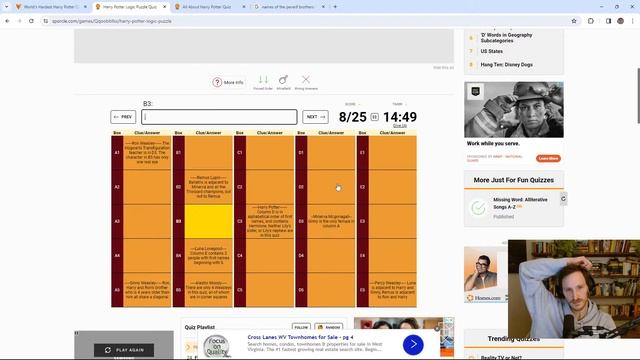Viewport: 640px width, 360px height.
Task: Select the empty D2 answer cell
Action: tap(331, 187)
